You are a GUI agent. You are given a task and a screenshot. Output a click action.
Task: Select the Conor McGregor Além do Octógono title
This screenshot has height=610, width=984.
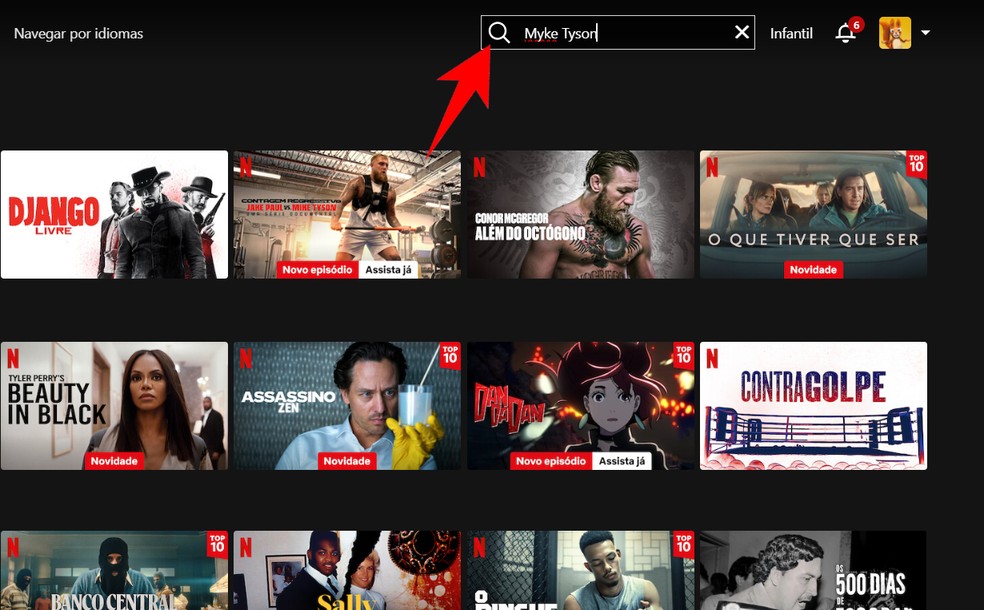(x=580, y=214)
